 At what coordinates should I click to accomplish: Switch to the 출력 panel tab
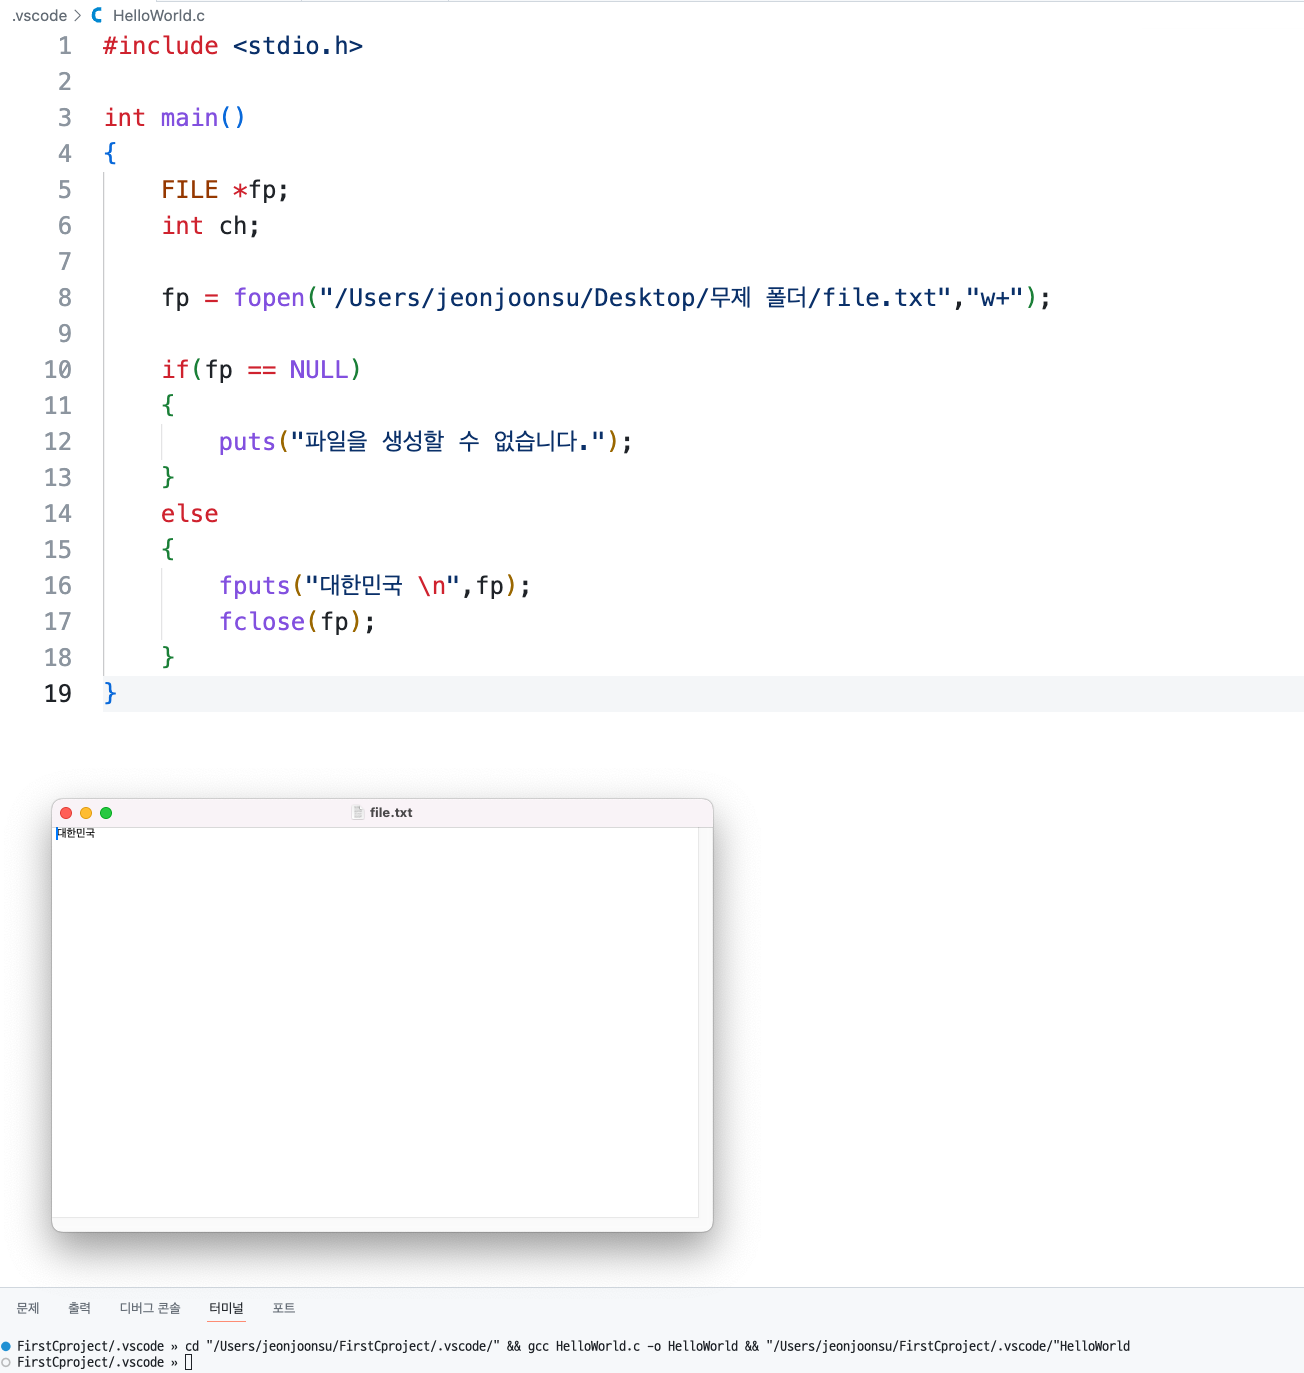79,1308
